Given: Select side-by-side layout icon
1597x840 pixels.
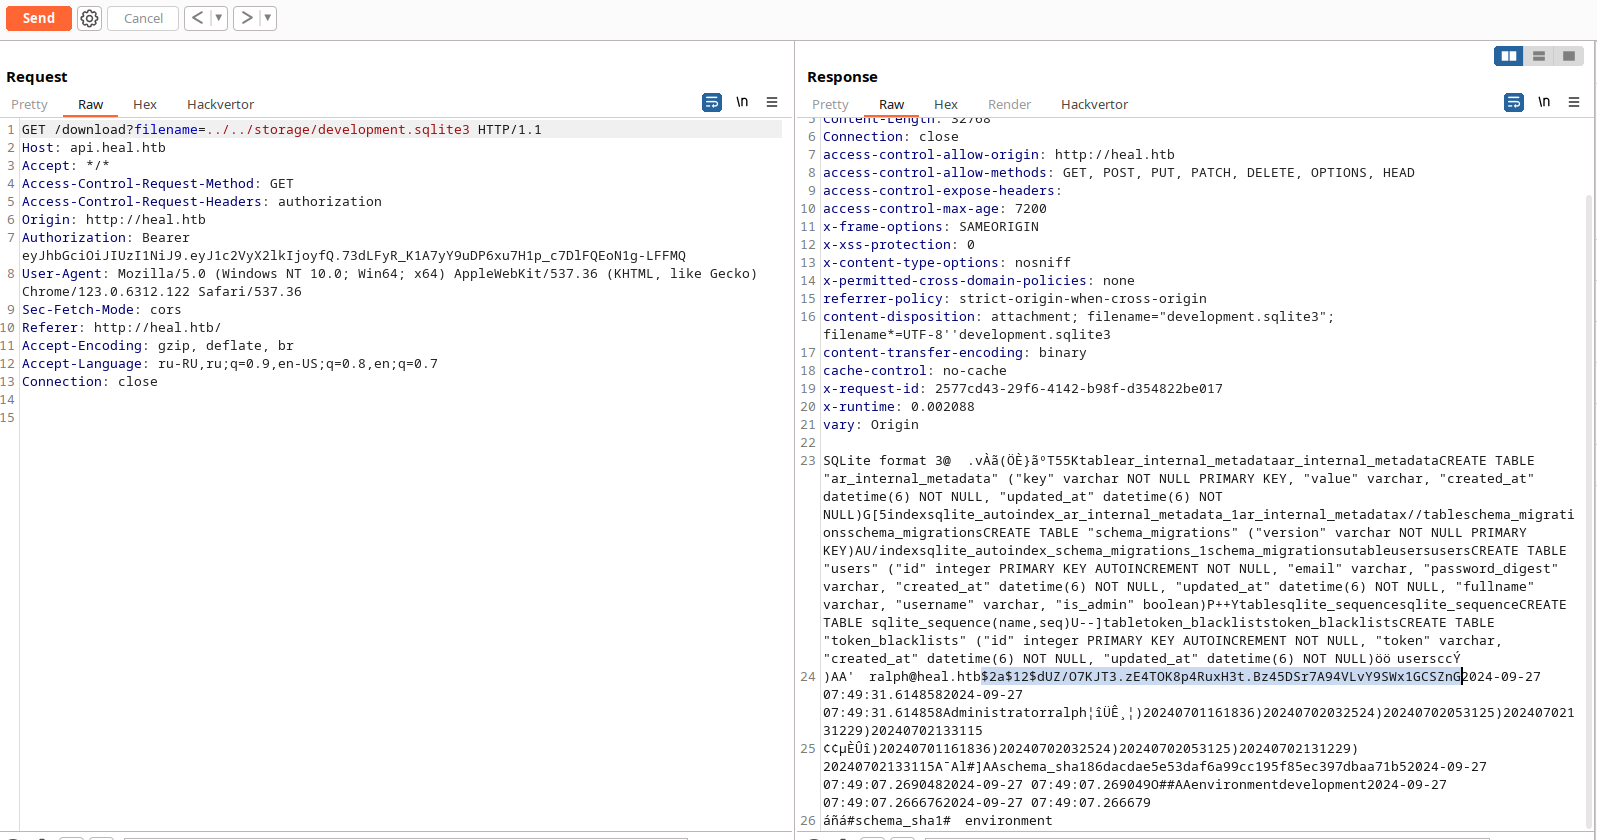Looking at the screenshot, I should click(1509, 56).
